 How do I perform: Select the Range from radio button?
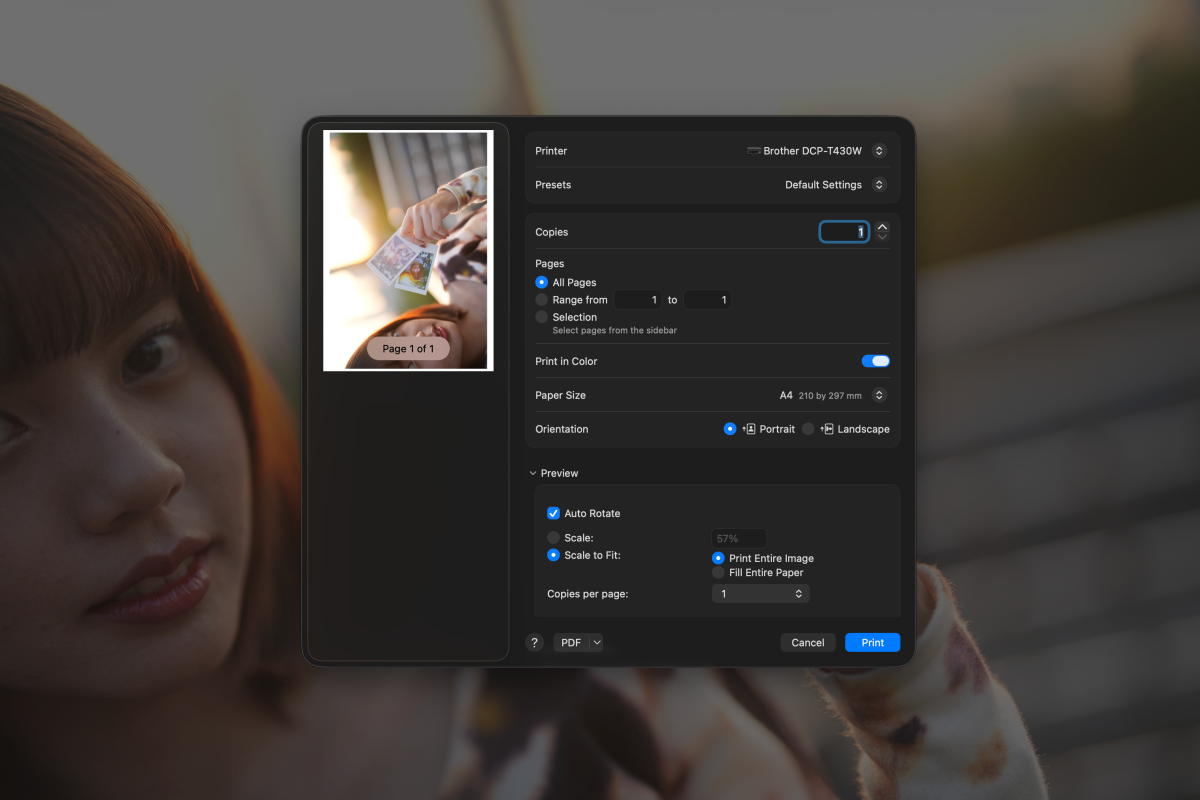[542, 300]
